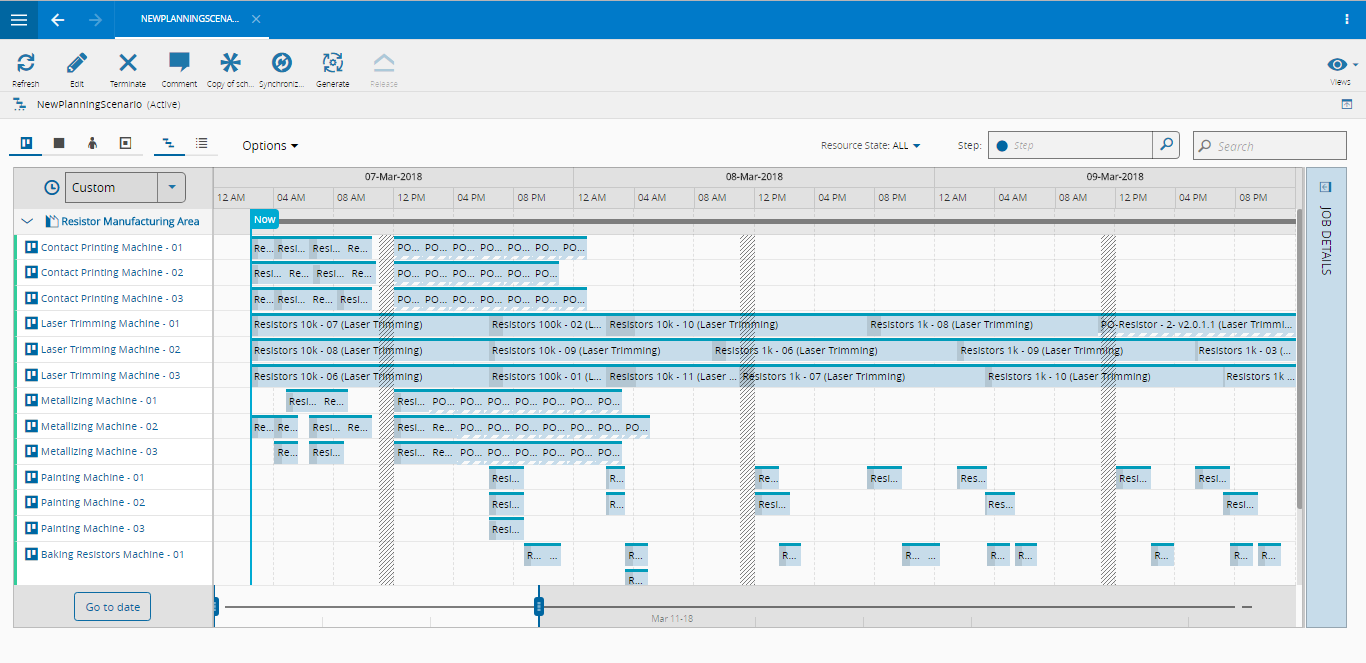Switch to the solid square view toggle
The image size is (1366, 663).
pos(59,144)
